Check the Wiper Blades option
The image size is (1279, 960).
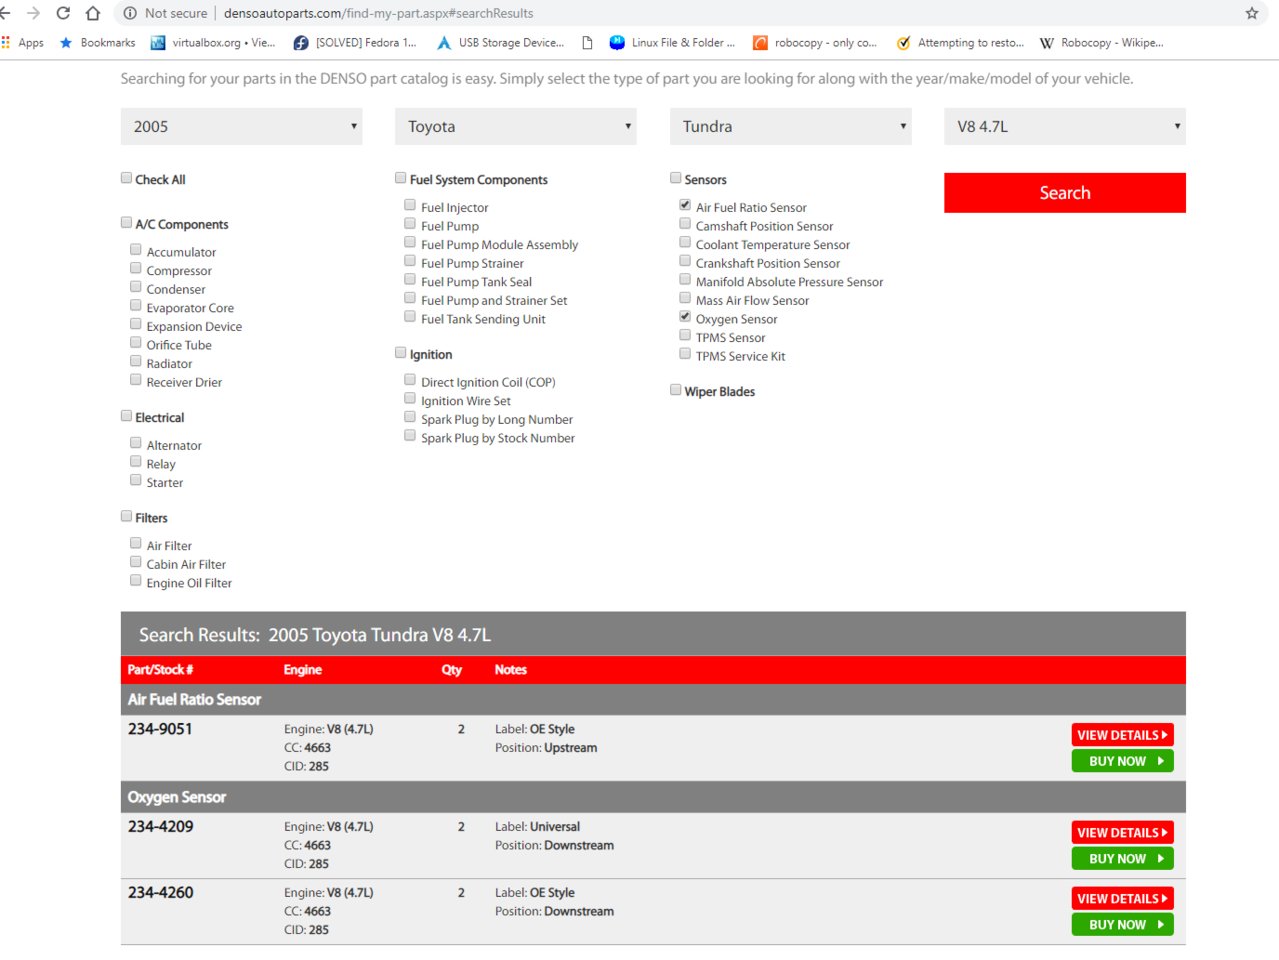point(676,390)
